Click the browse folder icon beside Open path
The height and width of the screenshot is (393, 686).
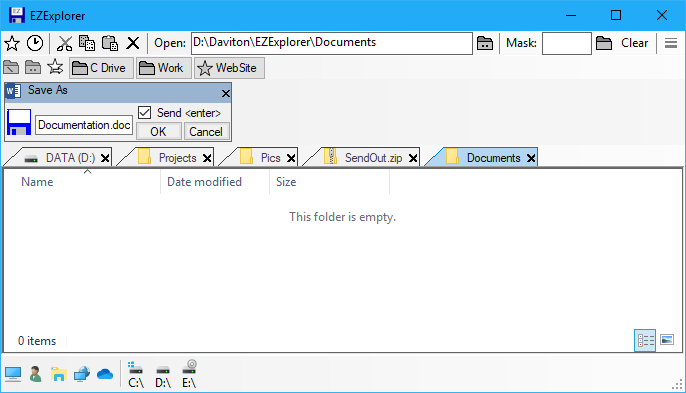(485, 43)
